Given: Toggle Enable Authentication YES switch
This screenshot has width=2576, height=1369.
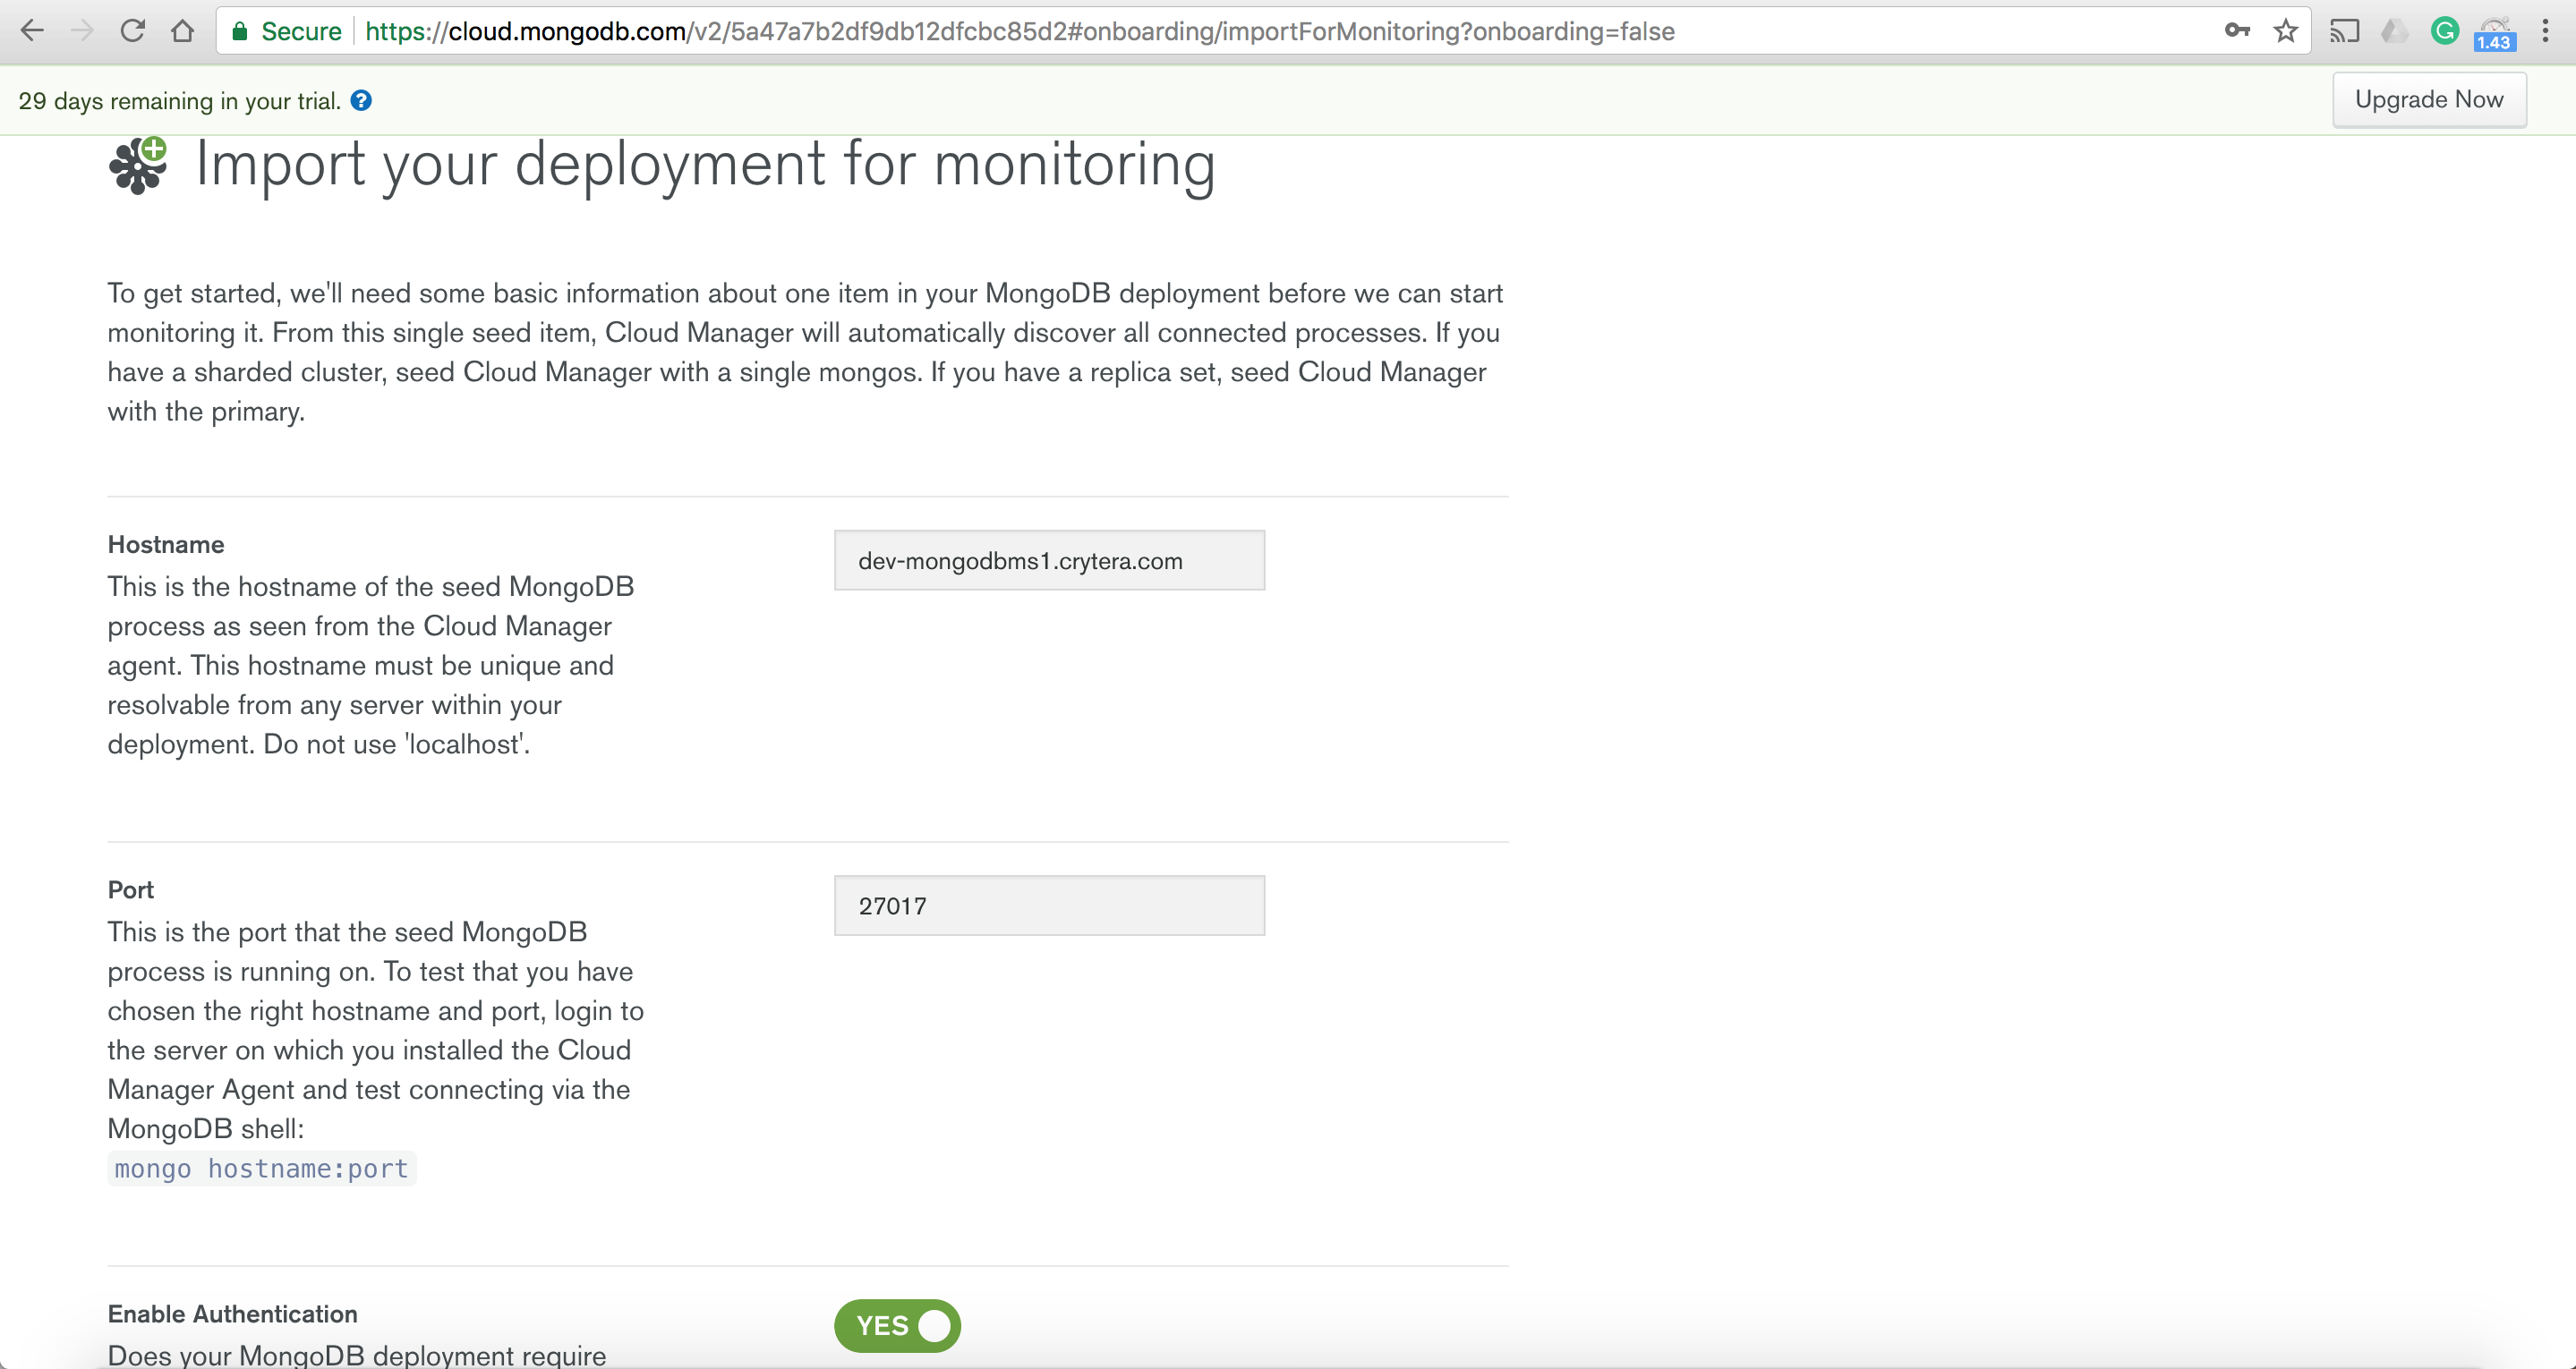Looking at the screenshot, I should pyautogui.click(x=897, y=1326).
